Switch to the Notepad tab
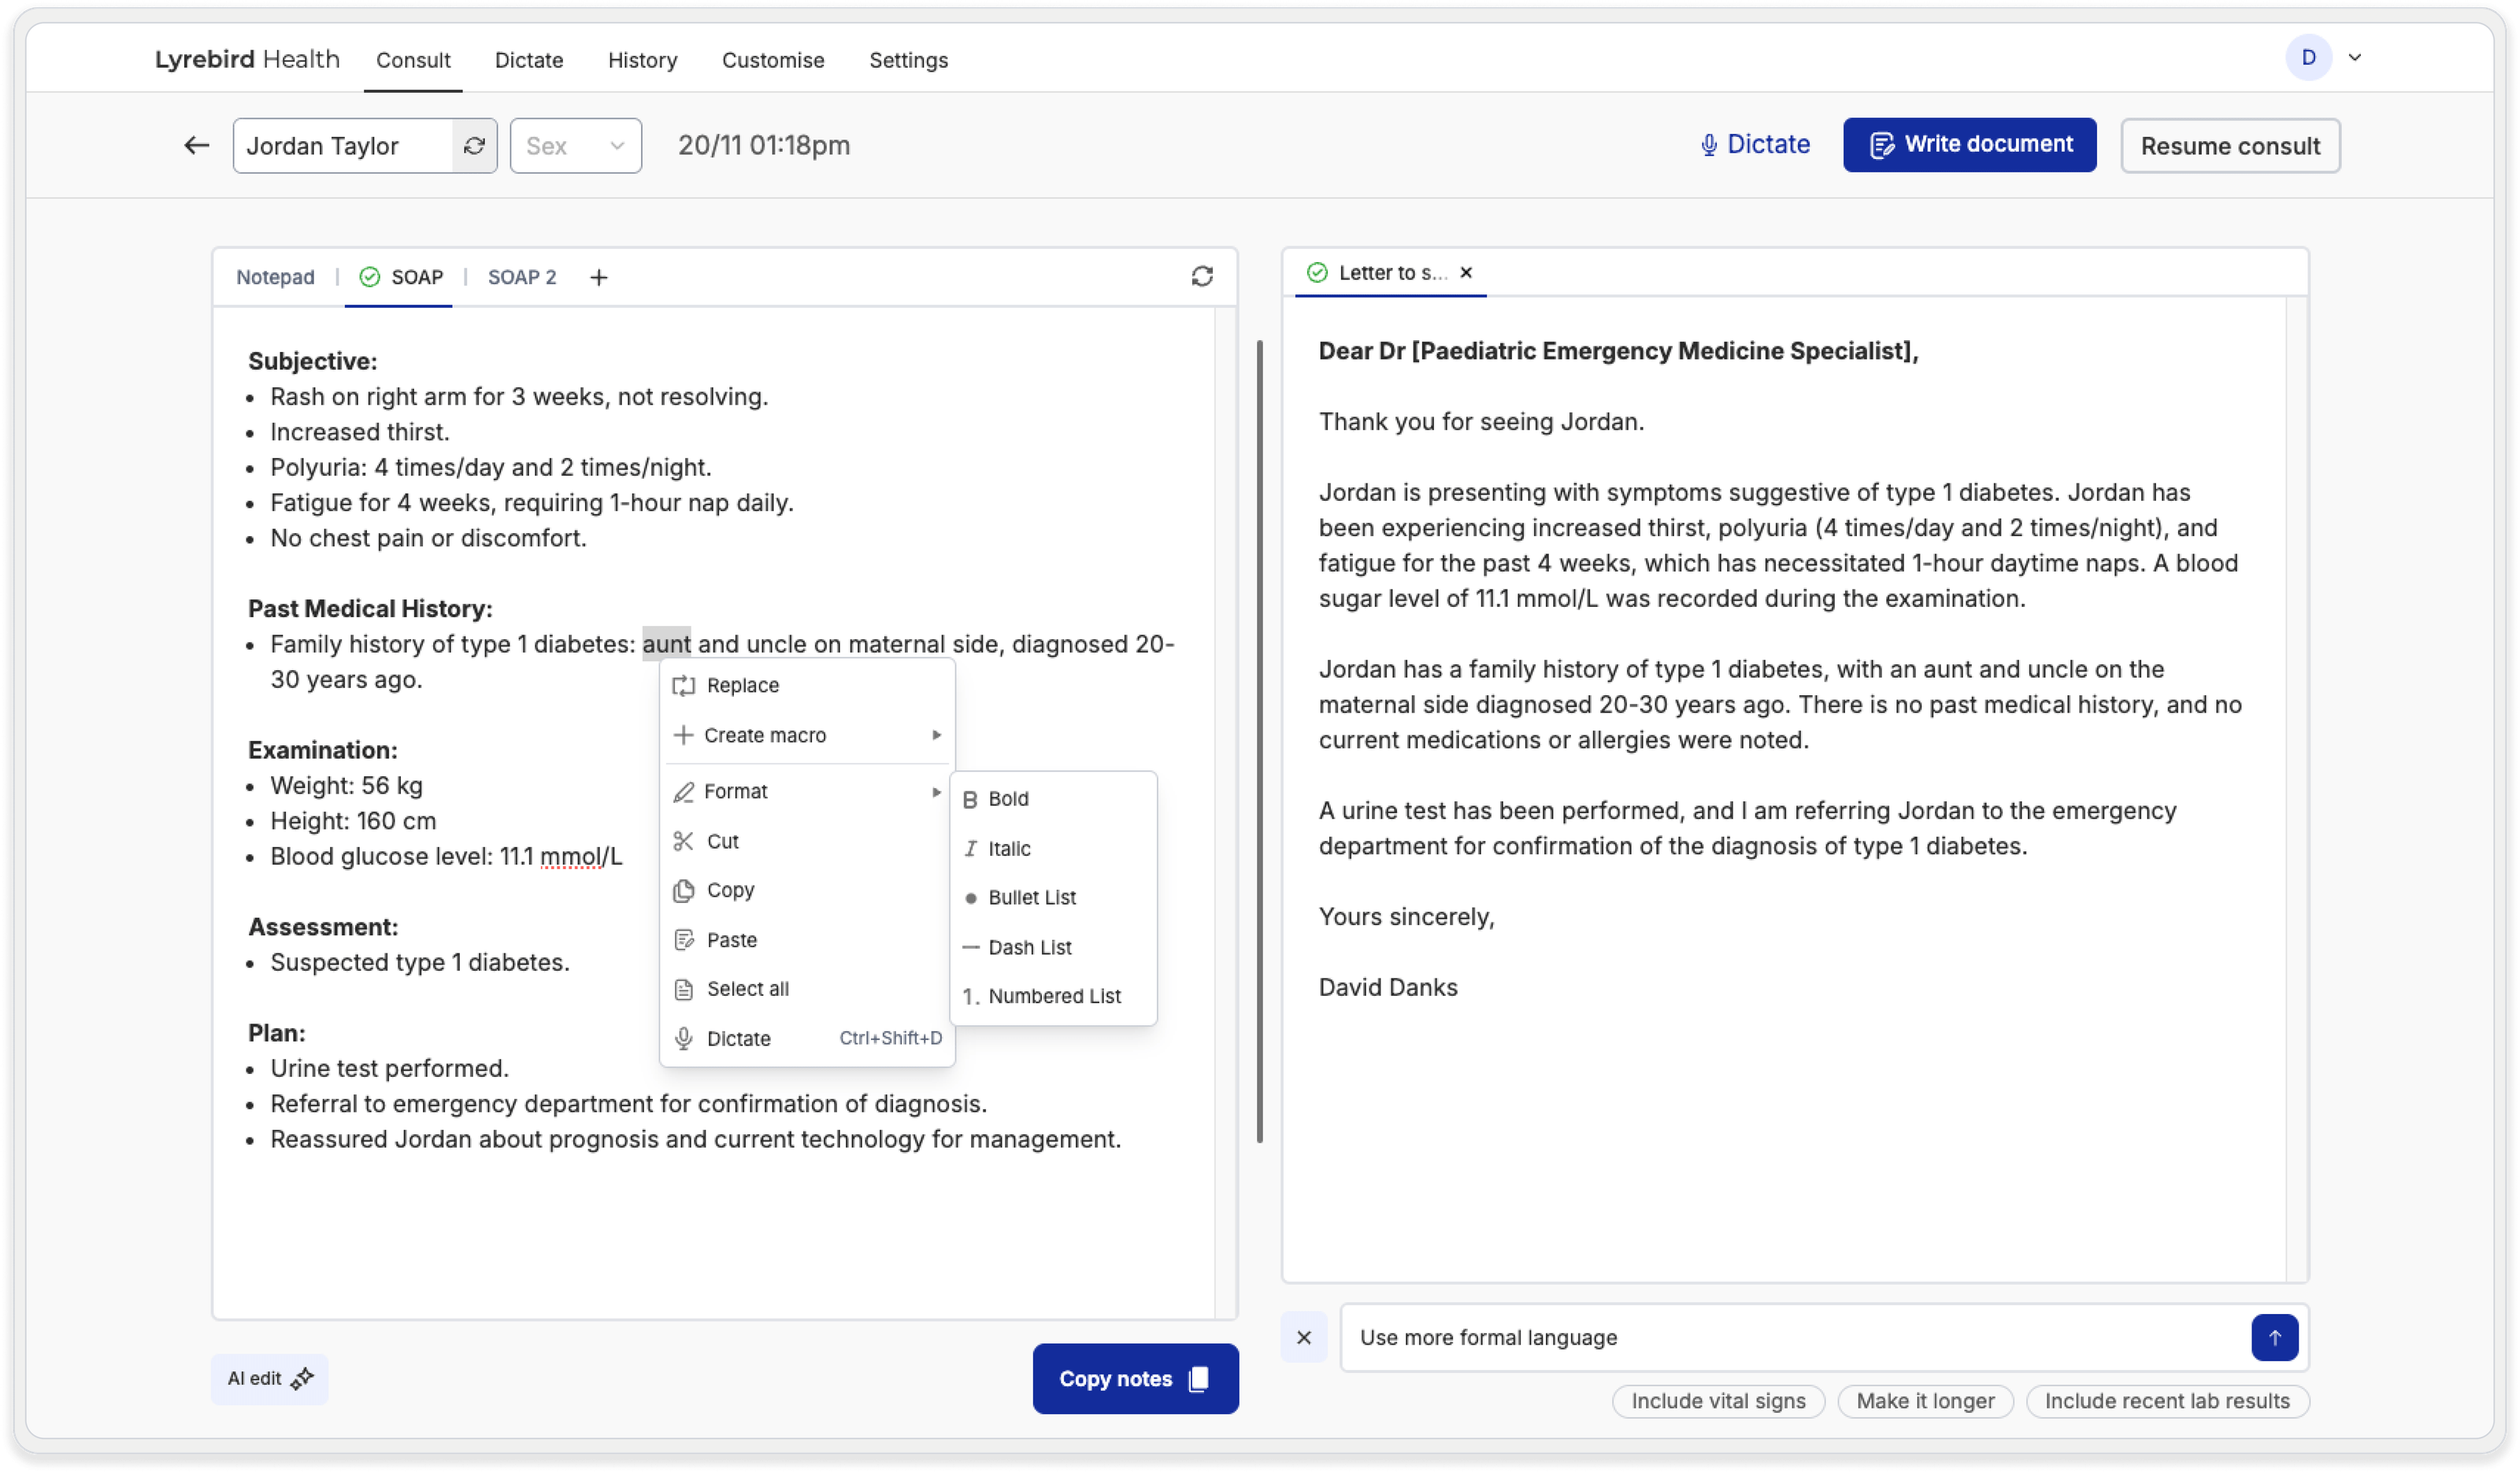 [274, 277]
